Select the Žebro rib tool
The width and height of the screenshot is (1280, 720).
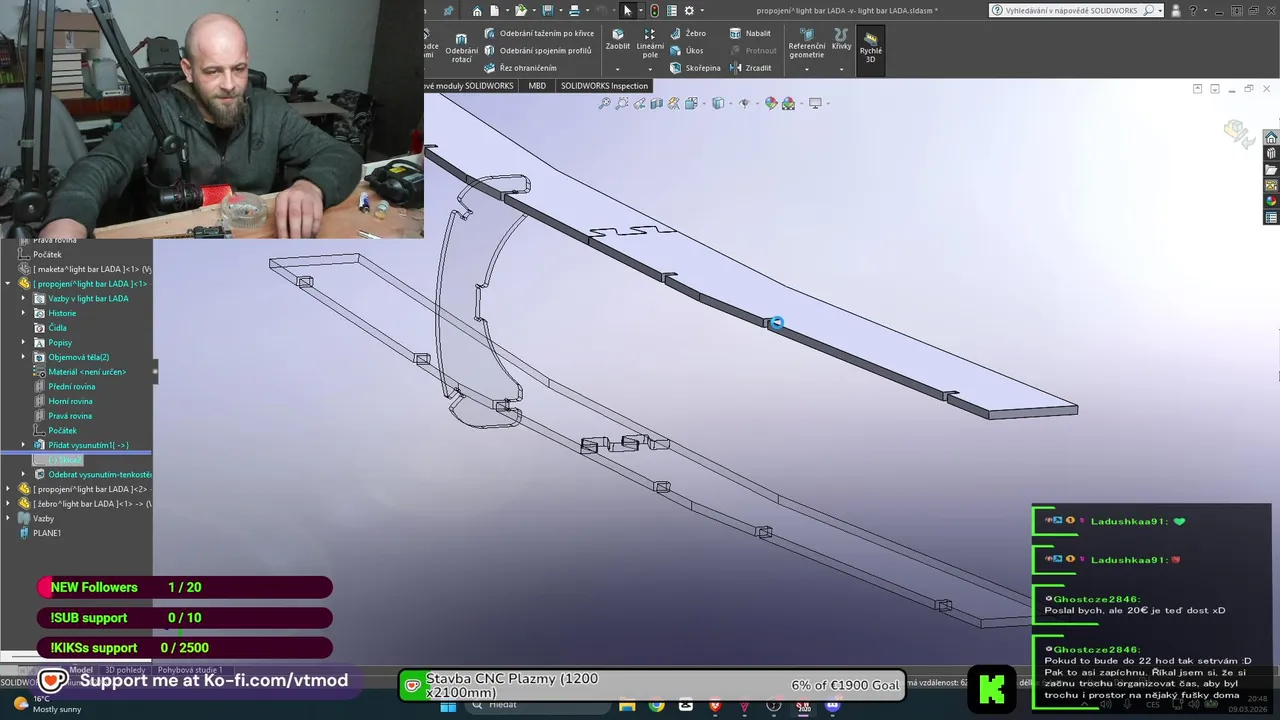click(x=688, y=33)
